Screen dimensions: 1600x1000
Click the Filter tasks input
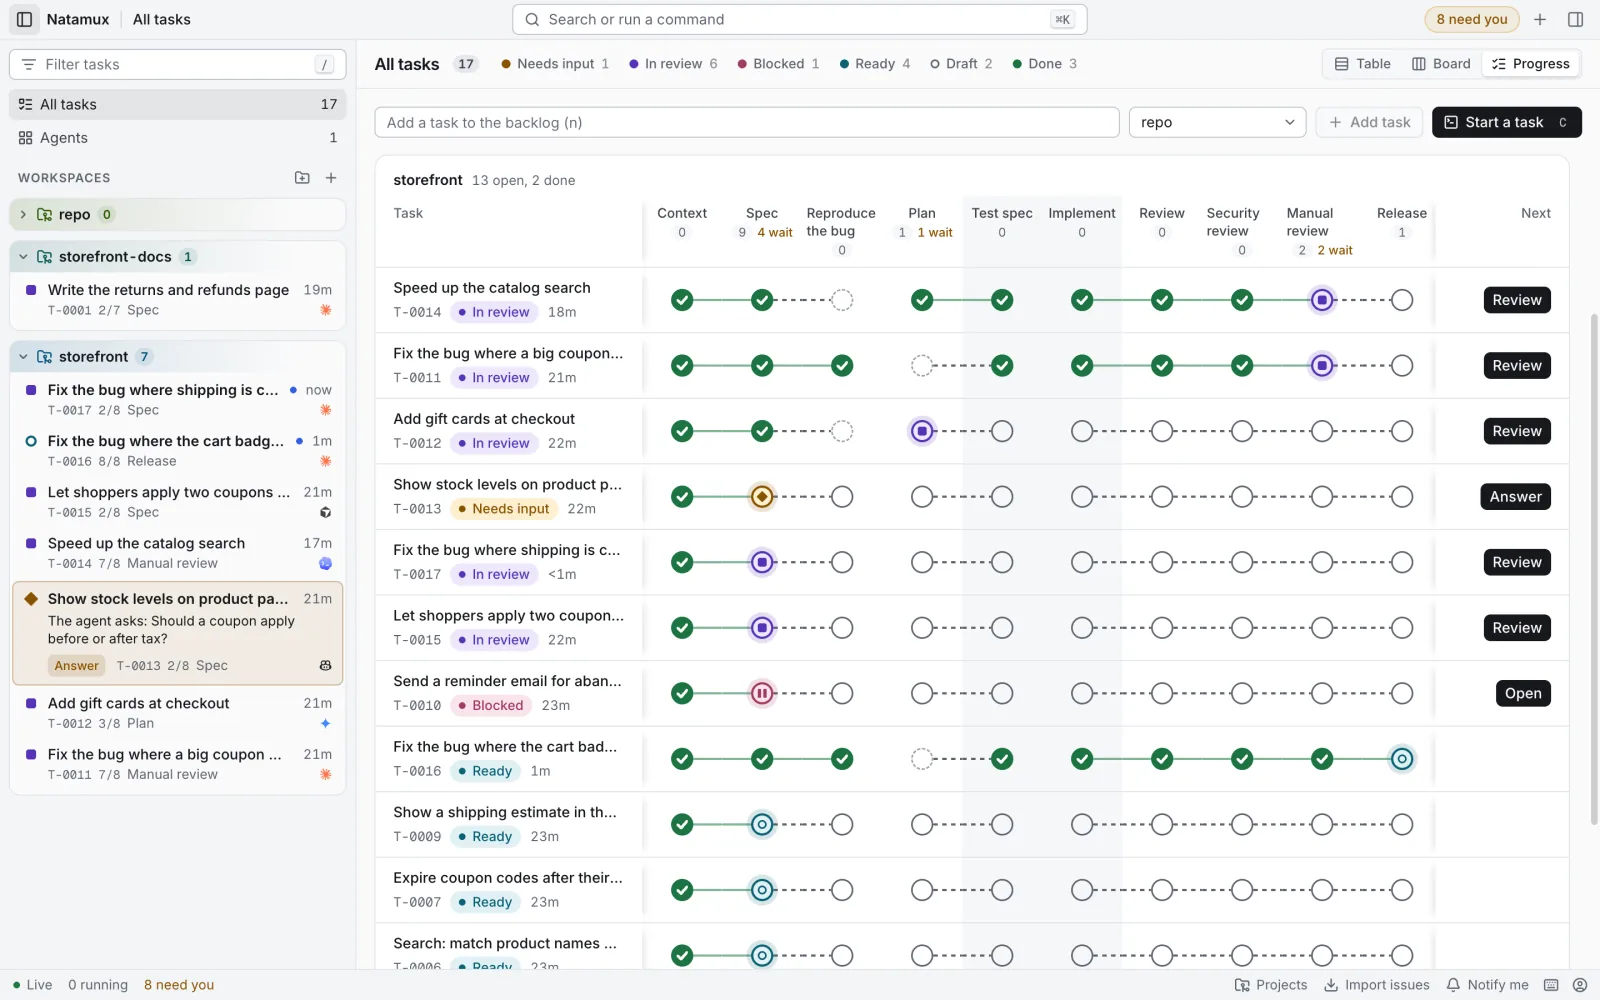pos(178,64)
